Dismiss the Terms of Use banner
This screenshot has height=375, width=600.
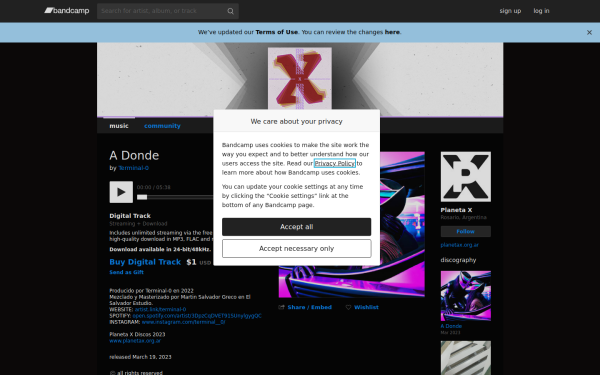click(x=589, y=33)
